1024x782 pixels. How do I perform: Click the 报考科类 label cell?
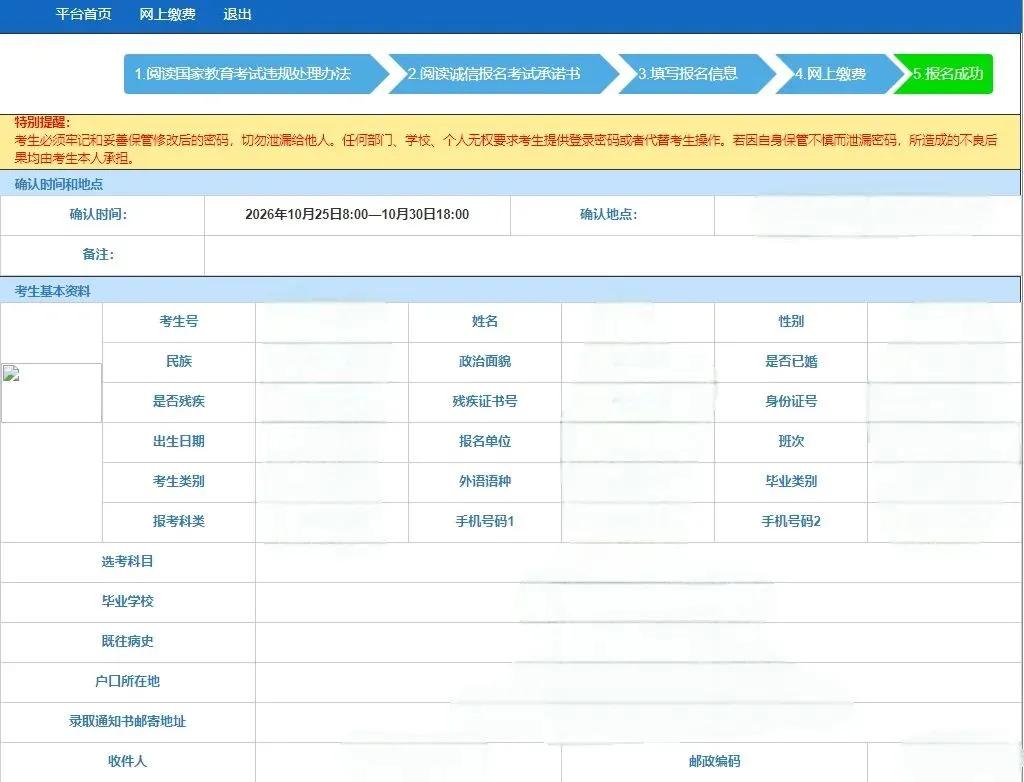coord(179,521)
